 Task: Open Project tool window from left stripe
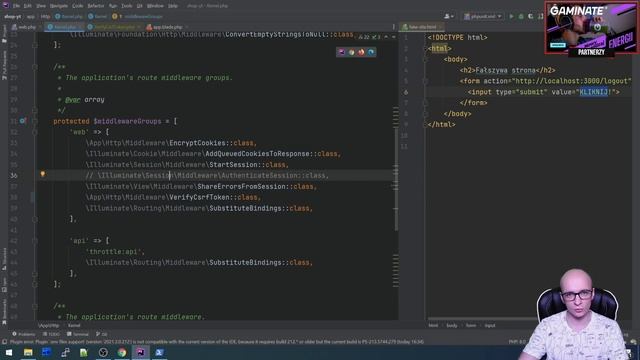coord(4,34)
